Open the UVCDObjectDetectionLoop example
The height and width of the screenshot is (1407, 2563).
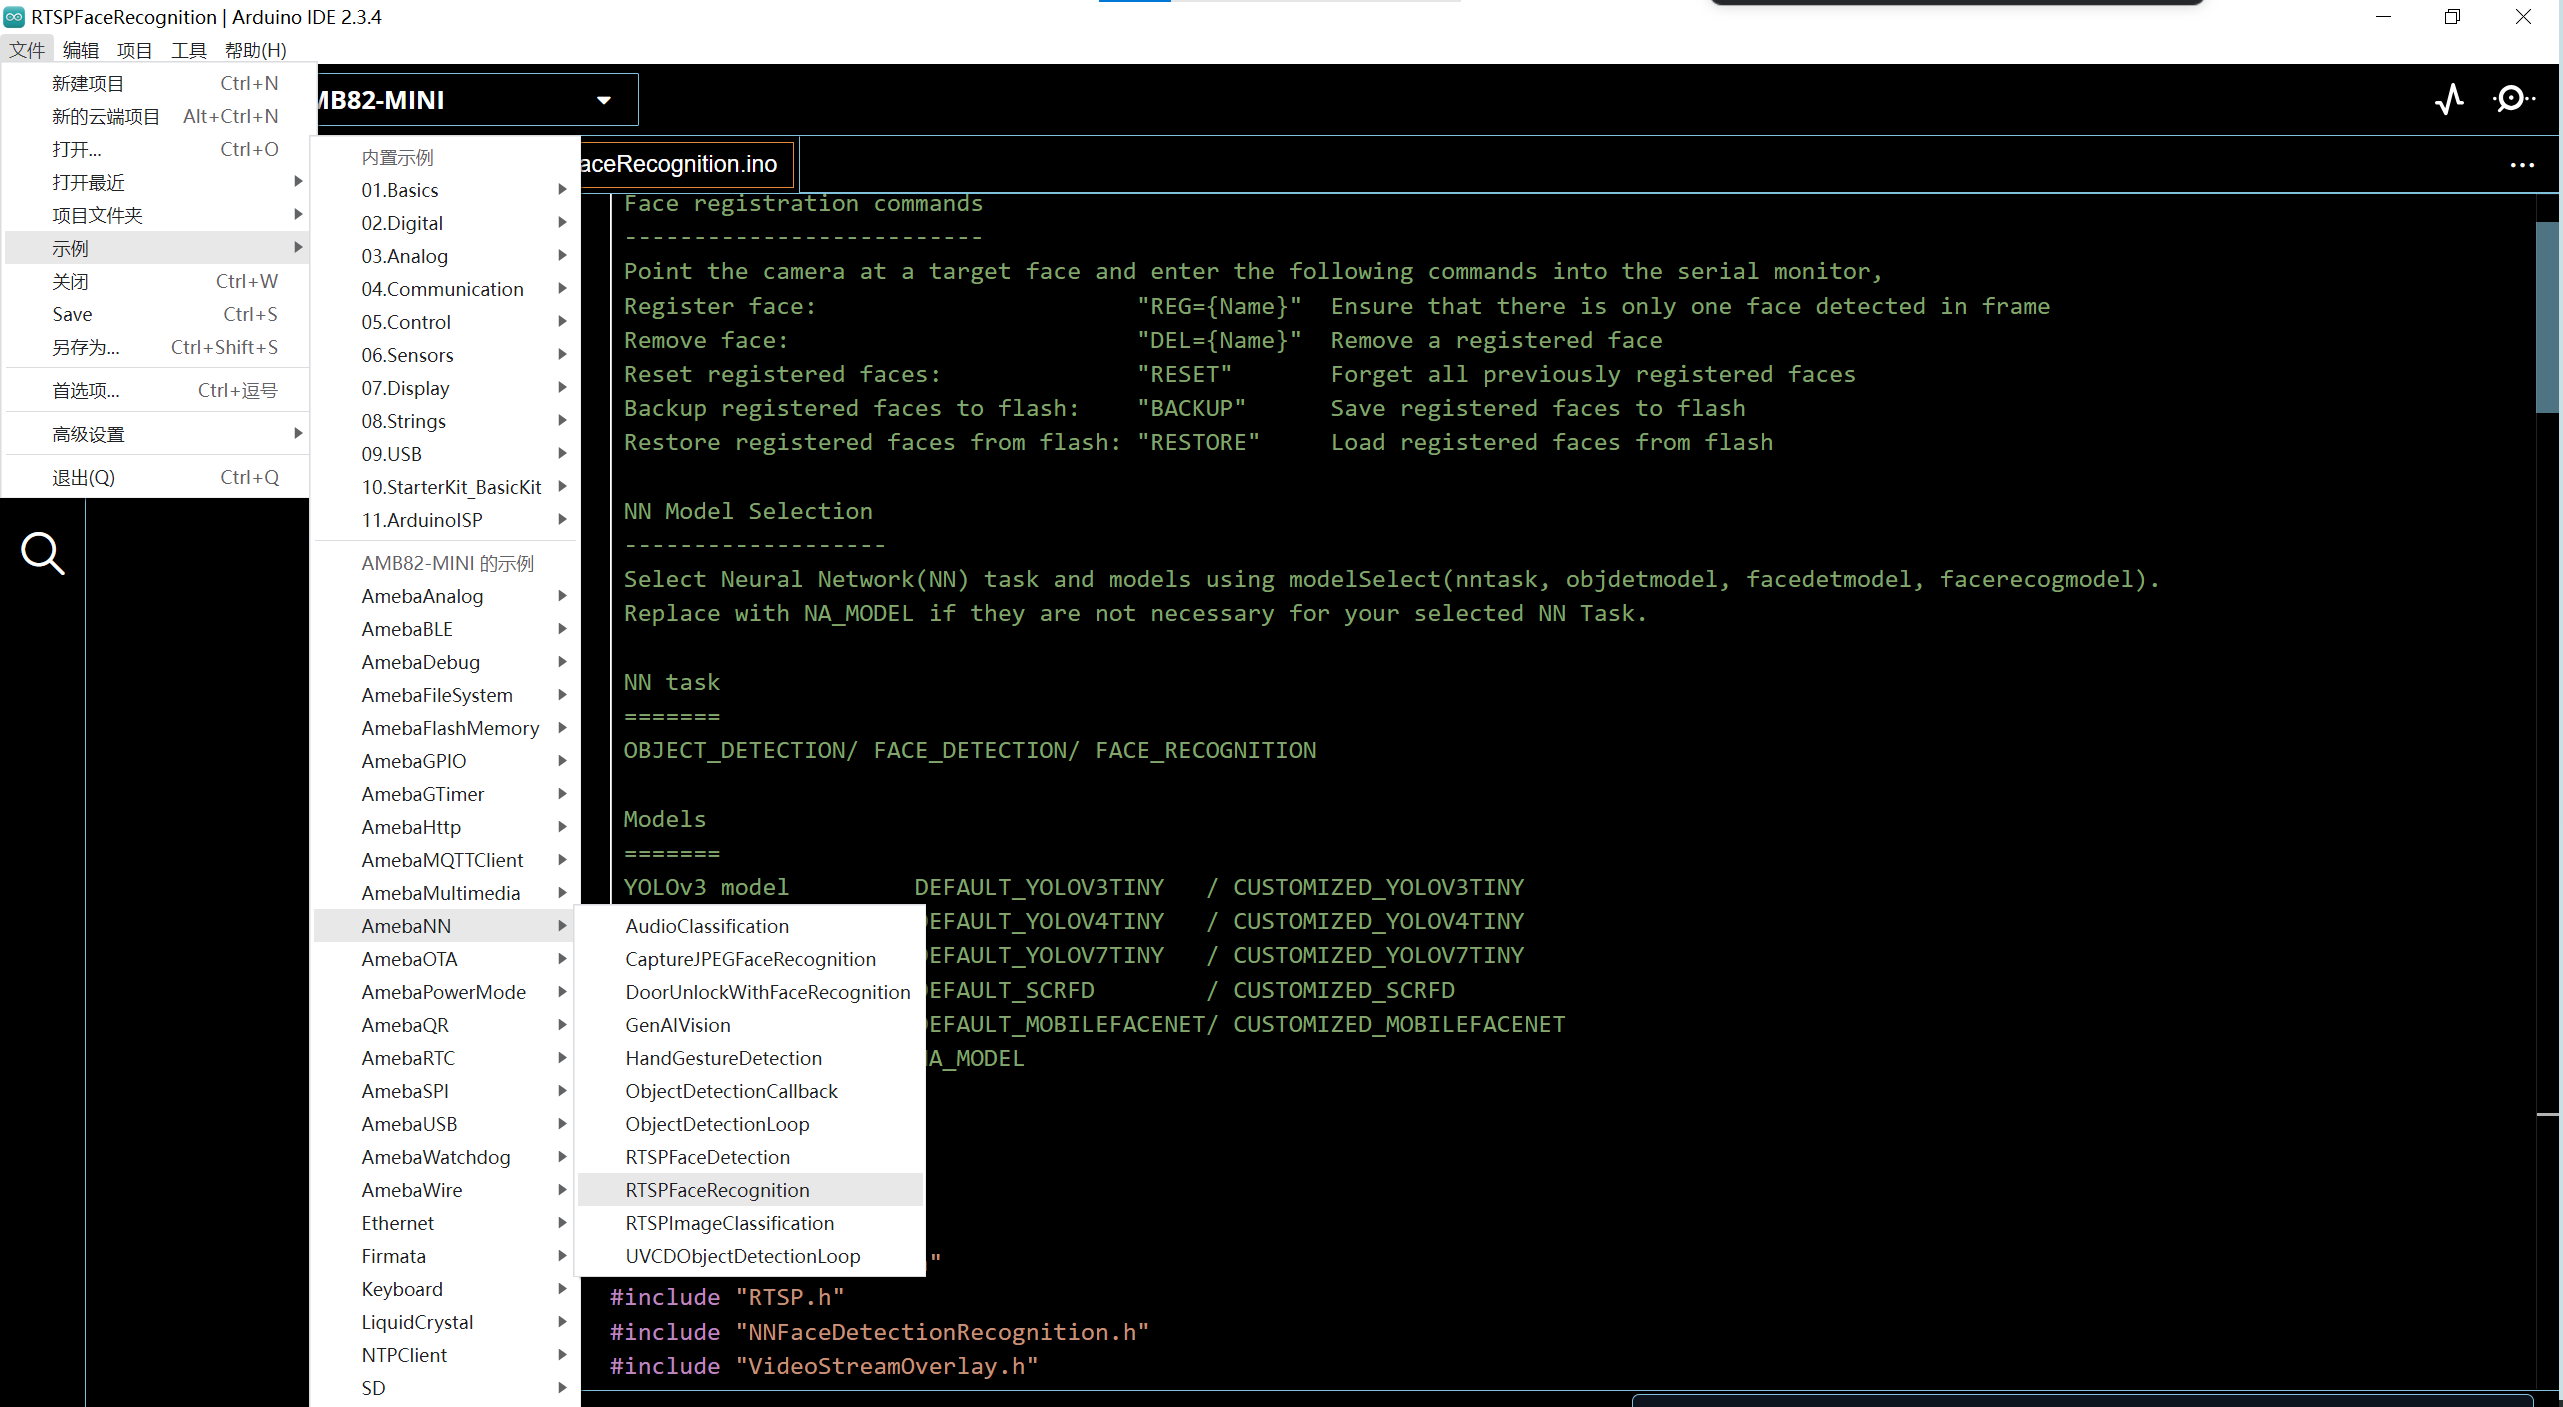click(x=751, y=1256)
